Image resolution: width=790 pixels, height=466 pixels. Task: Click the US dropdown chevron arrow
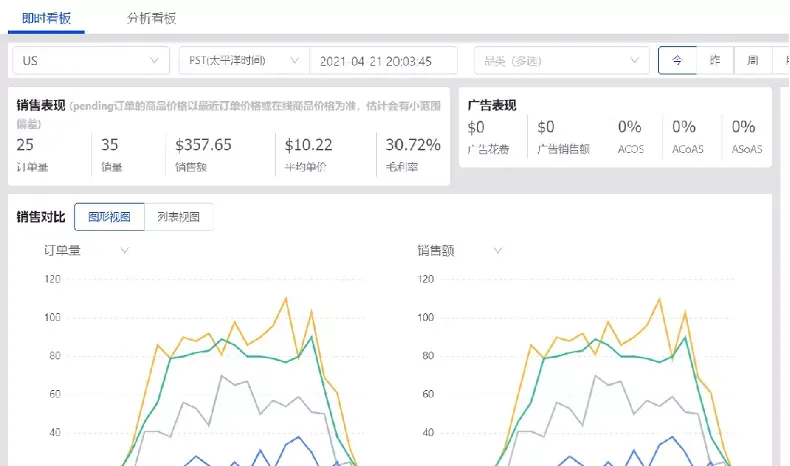154,60
